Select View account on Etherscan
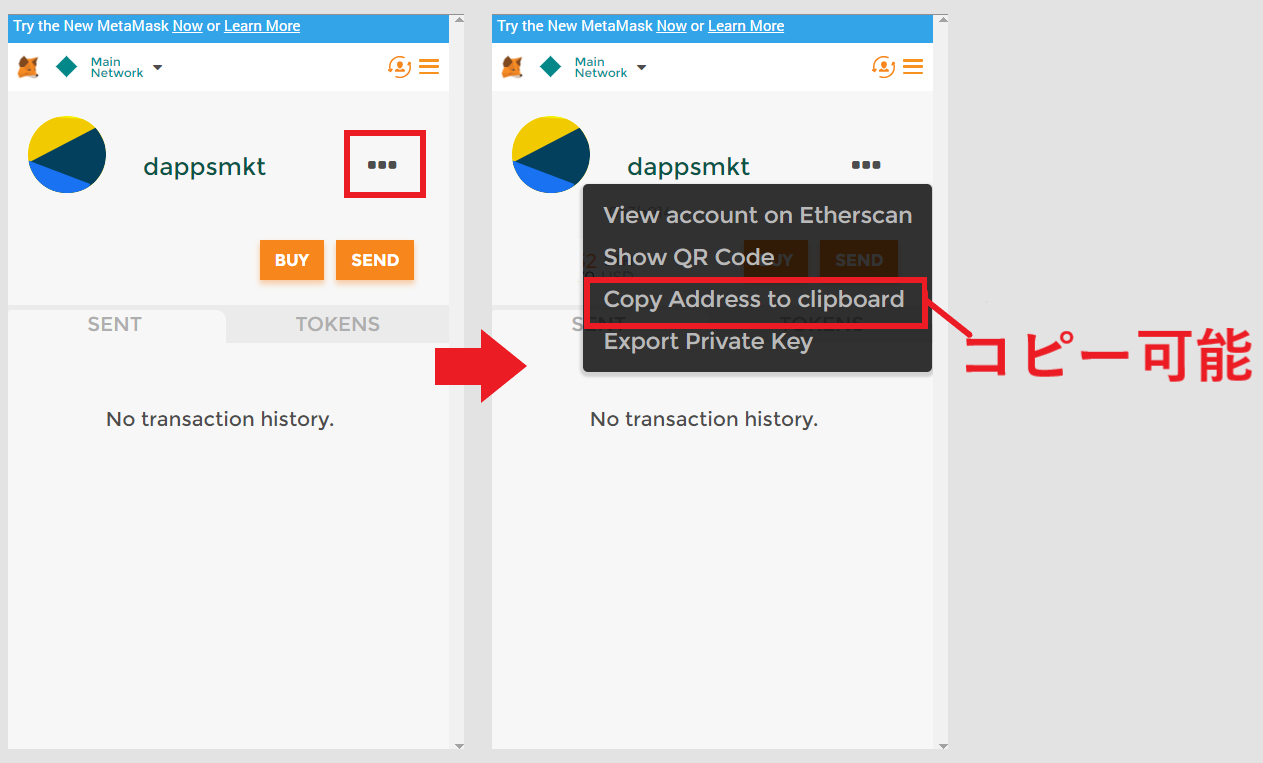 point(758,215)
